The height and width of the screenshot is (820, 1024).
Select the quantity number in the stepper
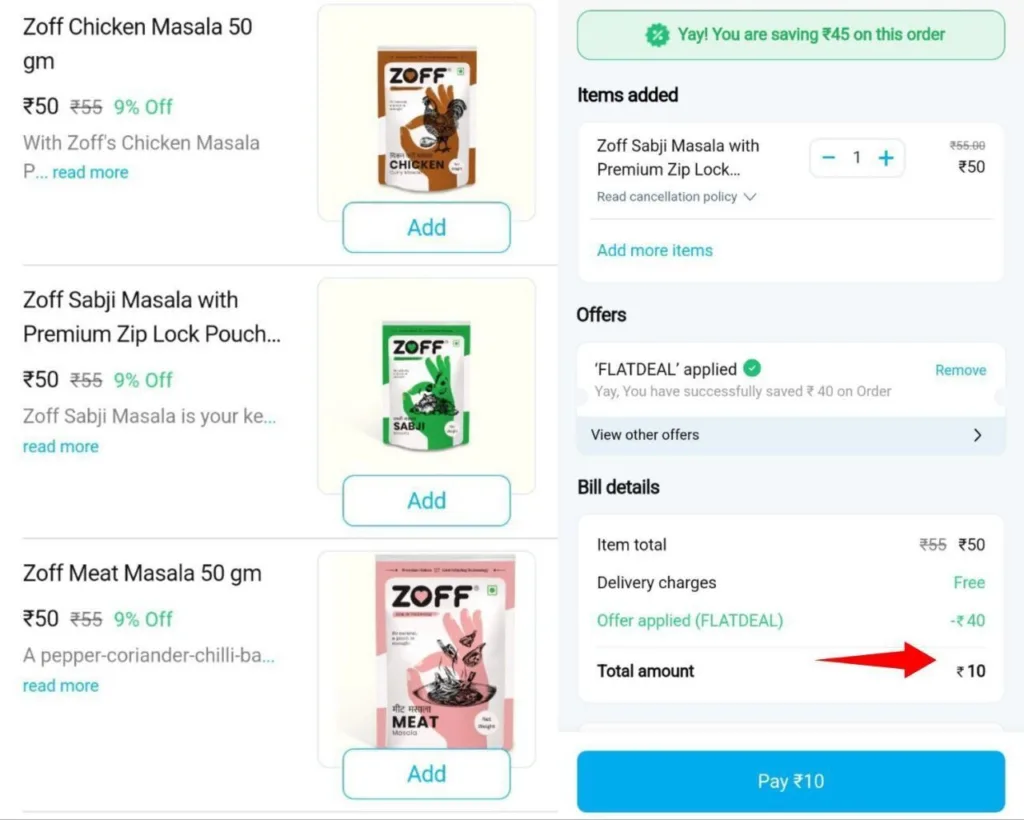pos(857,158)
